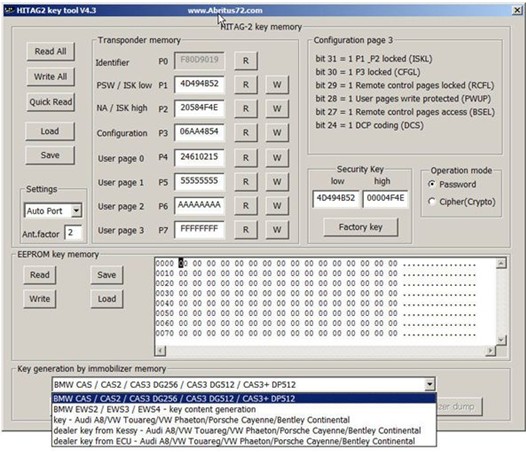Click the Read All button
This screenshot has width=526, height=452.
[50, 51]
